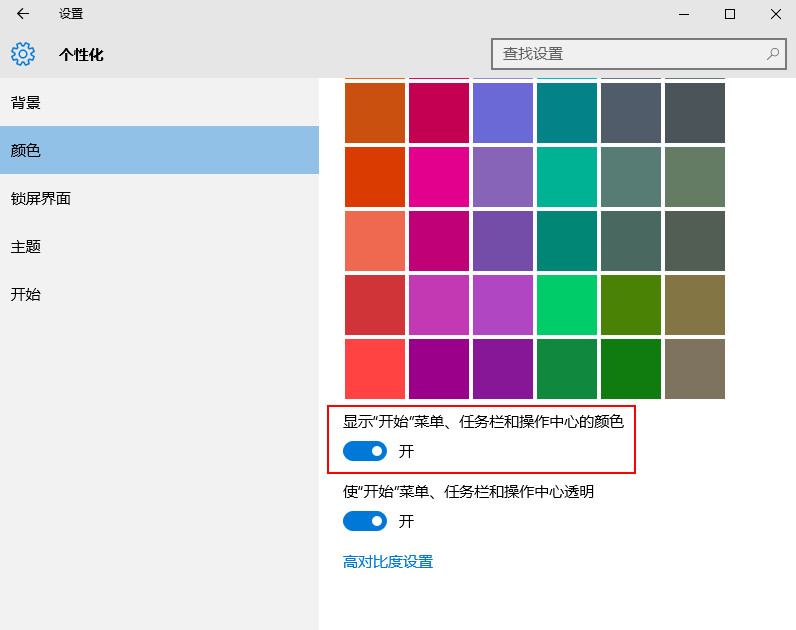Select the salmon orange color swatch
Image resolution: width=796 pixels, height=630 pixels.
[375, 241]
